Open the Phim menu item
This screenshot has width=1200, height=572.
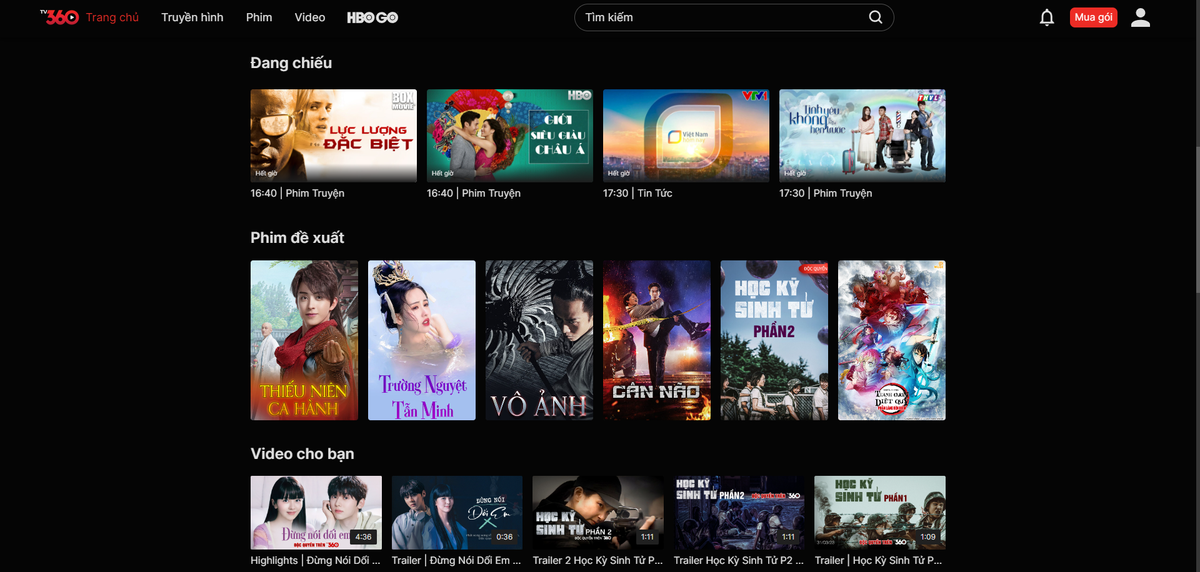tap(259, 17)
